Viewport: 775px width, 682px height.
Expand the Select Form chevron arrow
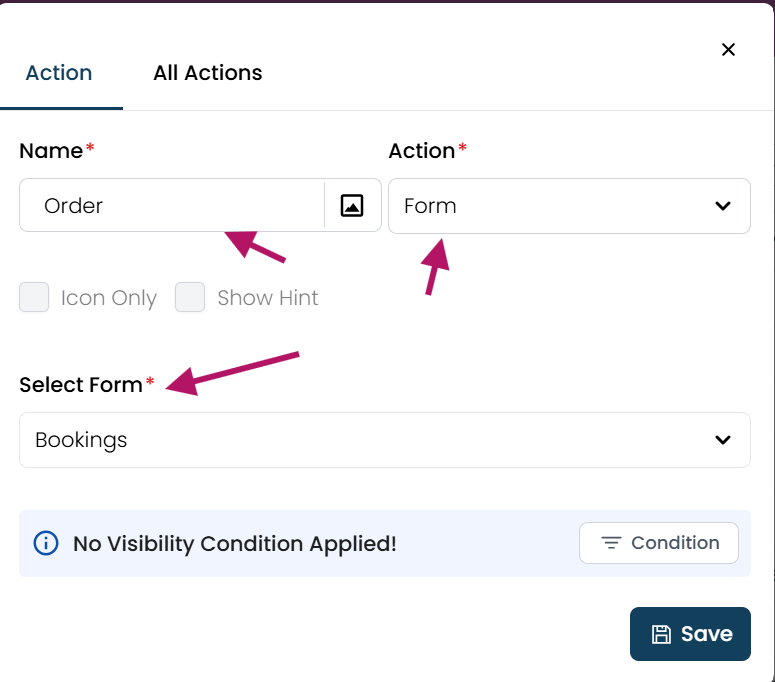pyautogui.click(x=723, y=440)
